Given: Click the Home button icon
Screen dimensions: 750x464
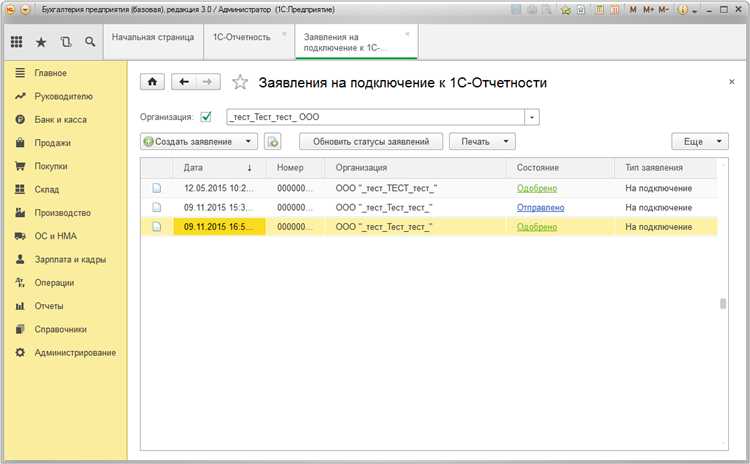Looking at the screenshot, I should 153,82.
